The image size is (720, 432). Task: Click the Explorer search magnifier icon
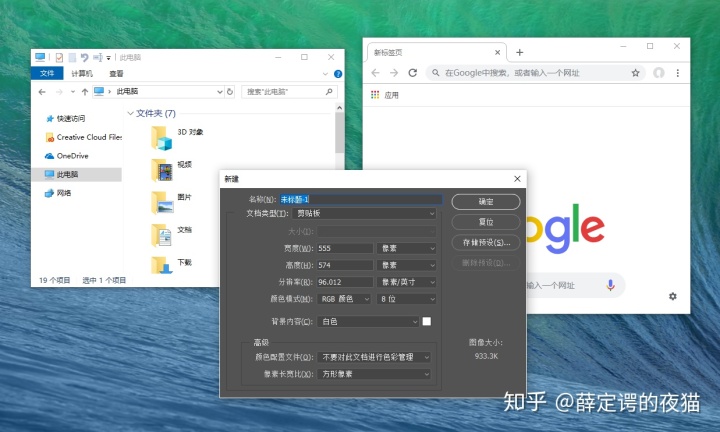(329, 92)
